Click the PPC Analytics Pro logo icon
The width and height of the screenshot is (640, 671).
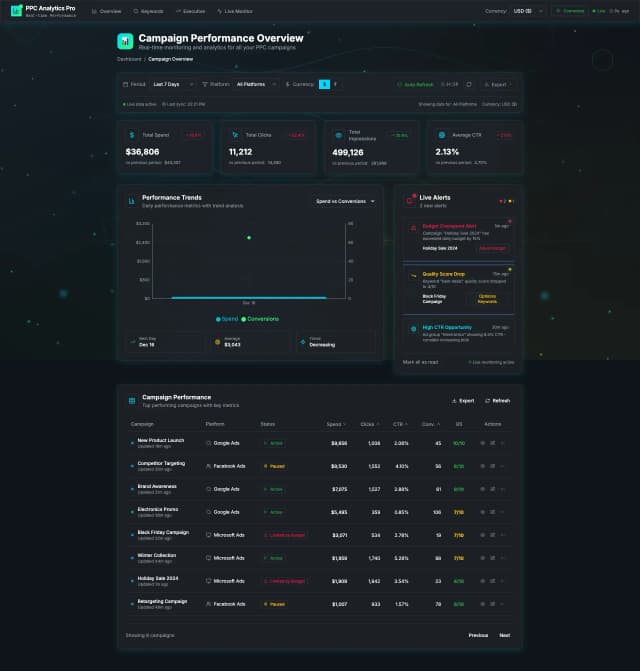[x=16, y=10]
